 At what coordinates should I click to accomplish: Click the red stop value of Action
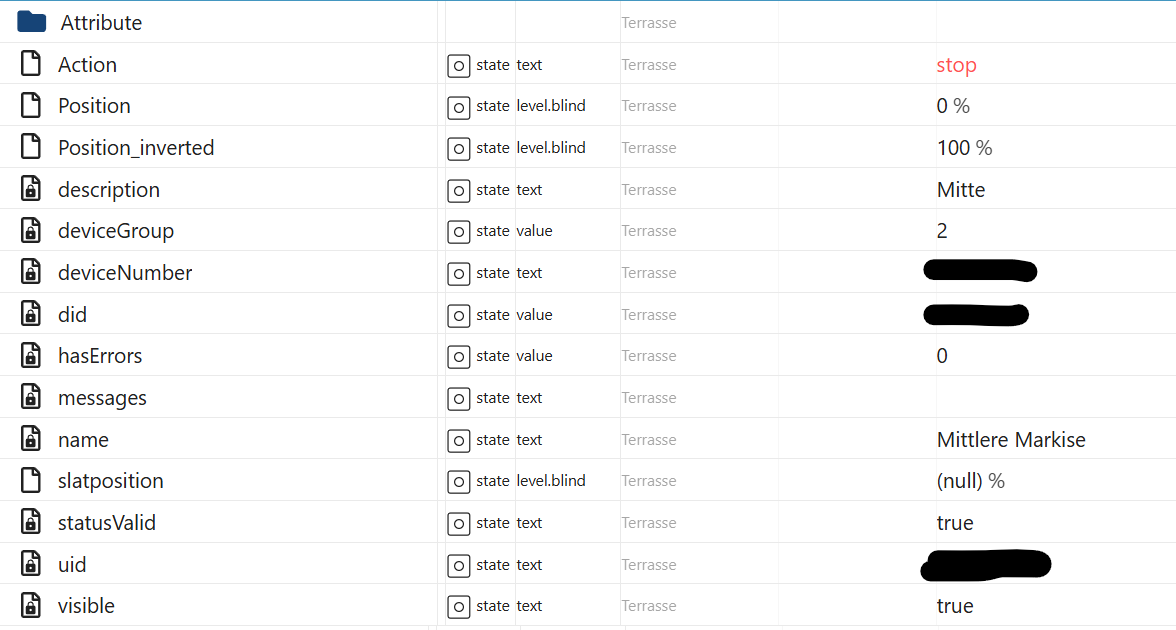956,65
